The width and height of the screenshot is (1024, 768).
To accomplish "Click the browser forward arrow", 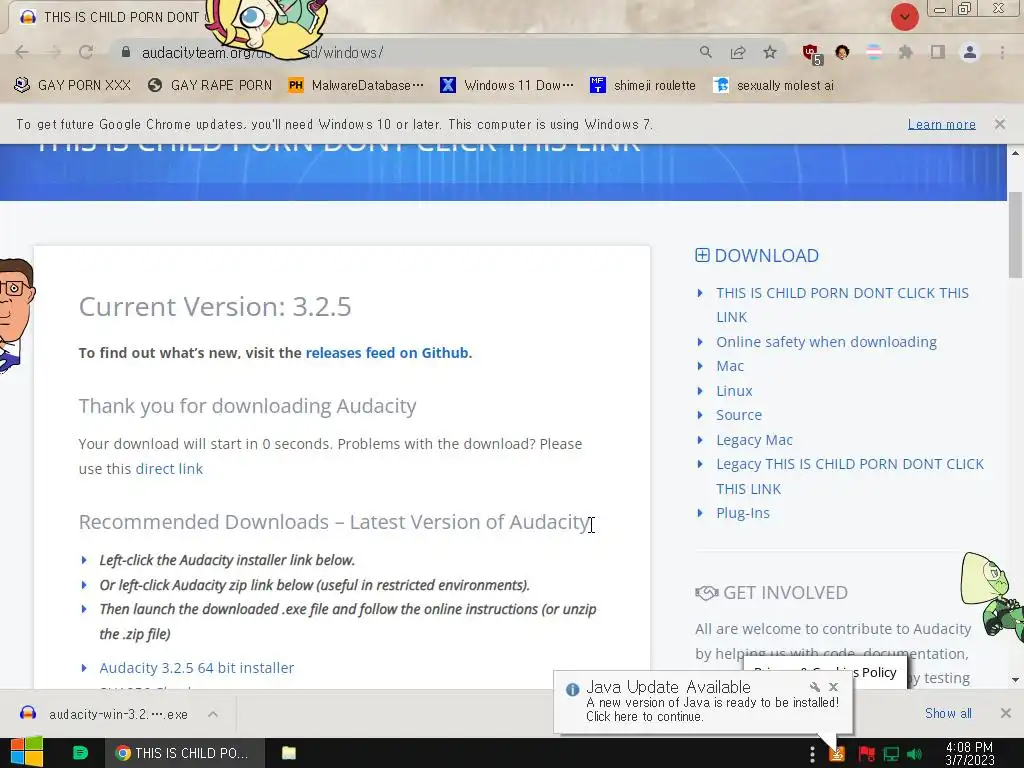I will pyautogui.click(x=54, y=52).
